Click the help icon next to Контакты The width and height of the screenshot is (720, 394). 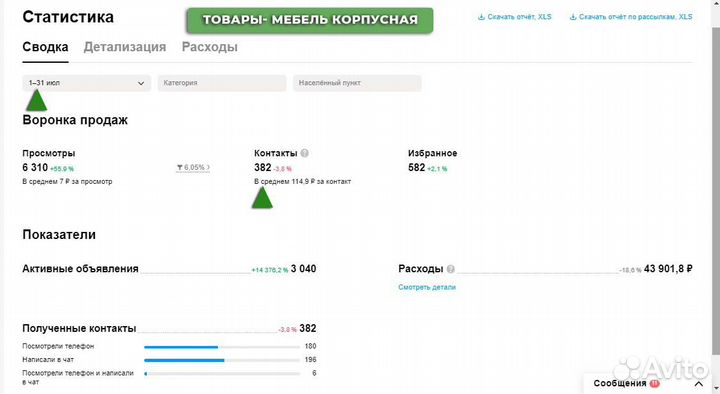point(304,153)
